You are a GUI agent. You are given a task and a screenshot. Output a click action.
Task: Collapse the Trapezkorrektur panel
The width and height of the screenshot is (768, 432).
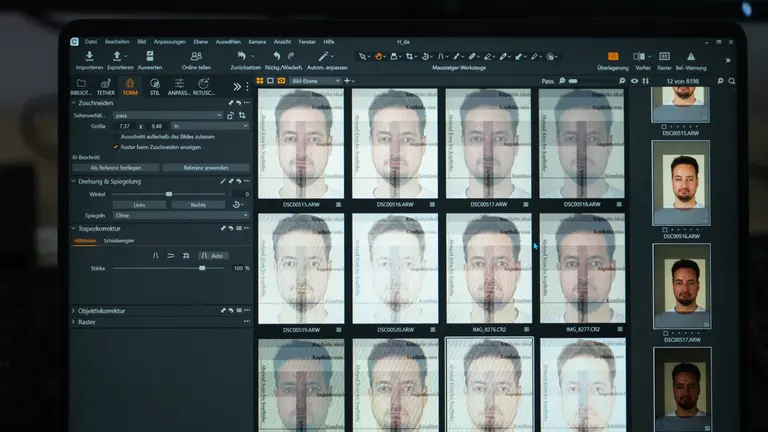(74, 228)
